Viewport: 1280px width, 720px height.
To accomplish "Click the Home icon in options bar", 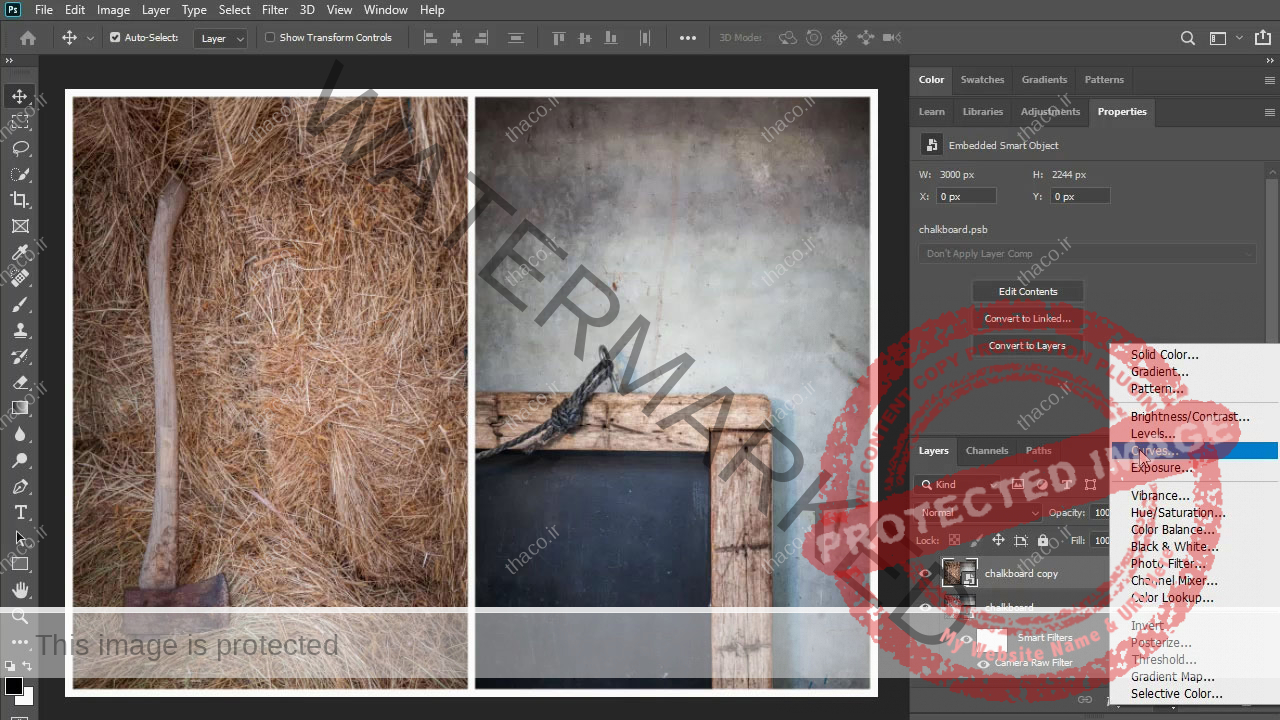I will (28, 38).
